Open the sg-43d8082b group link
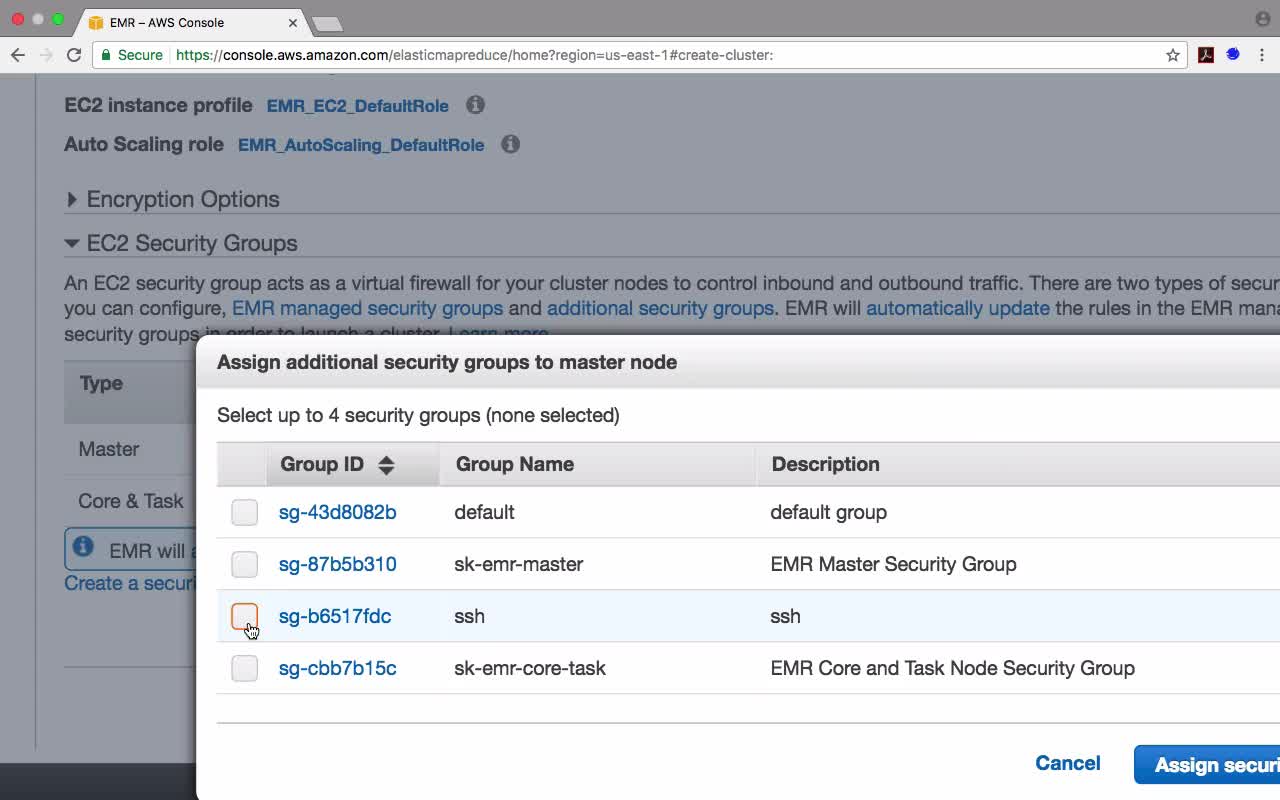1280x800 pixels. point(337,512)
